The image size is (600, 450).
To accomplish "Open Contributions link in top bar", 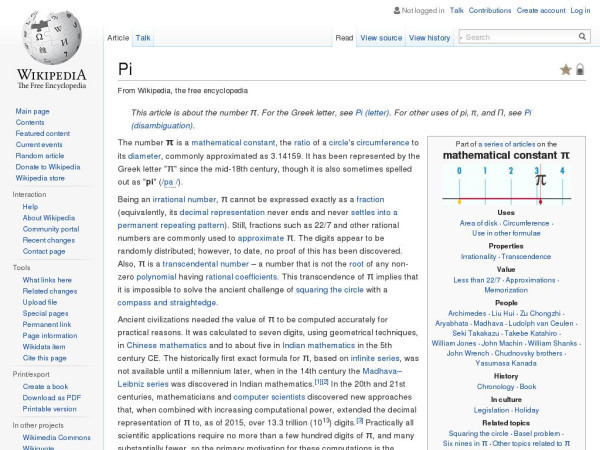I will 490,10.
